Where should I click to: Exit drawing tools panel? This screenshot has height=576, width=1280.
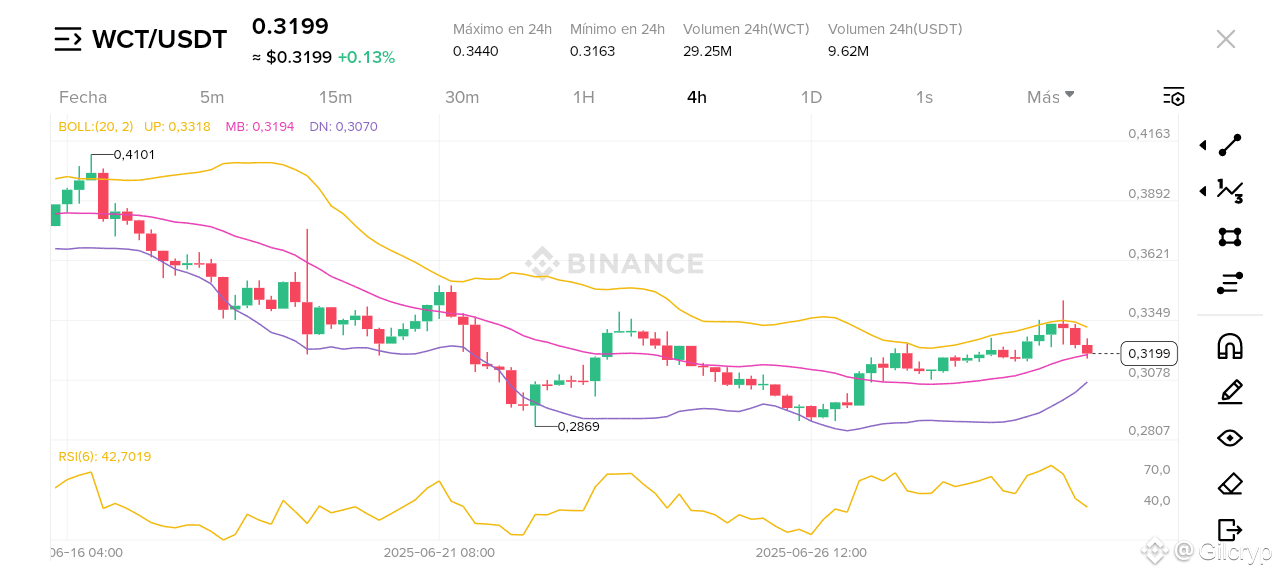click(x=1230, y=530)
